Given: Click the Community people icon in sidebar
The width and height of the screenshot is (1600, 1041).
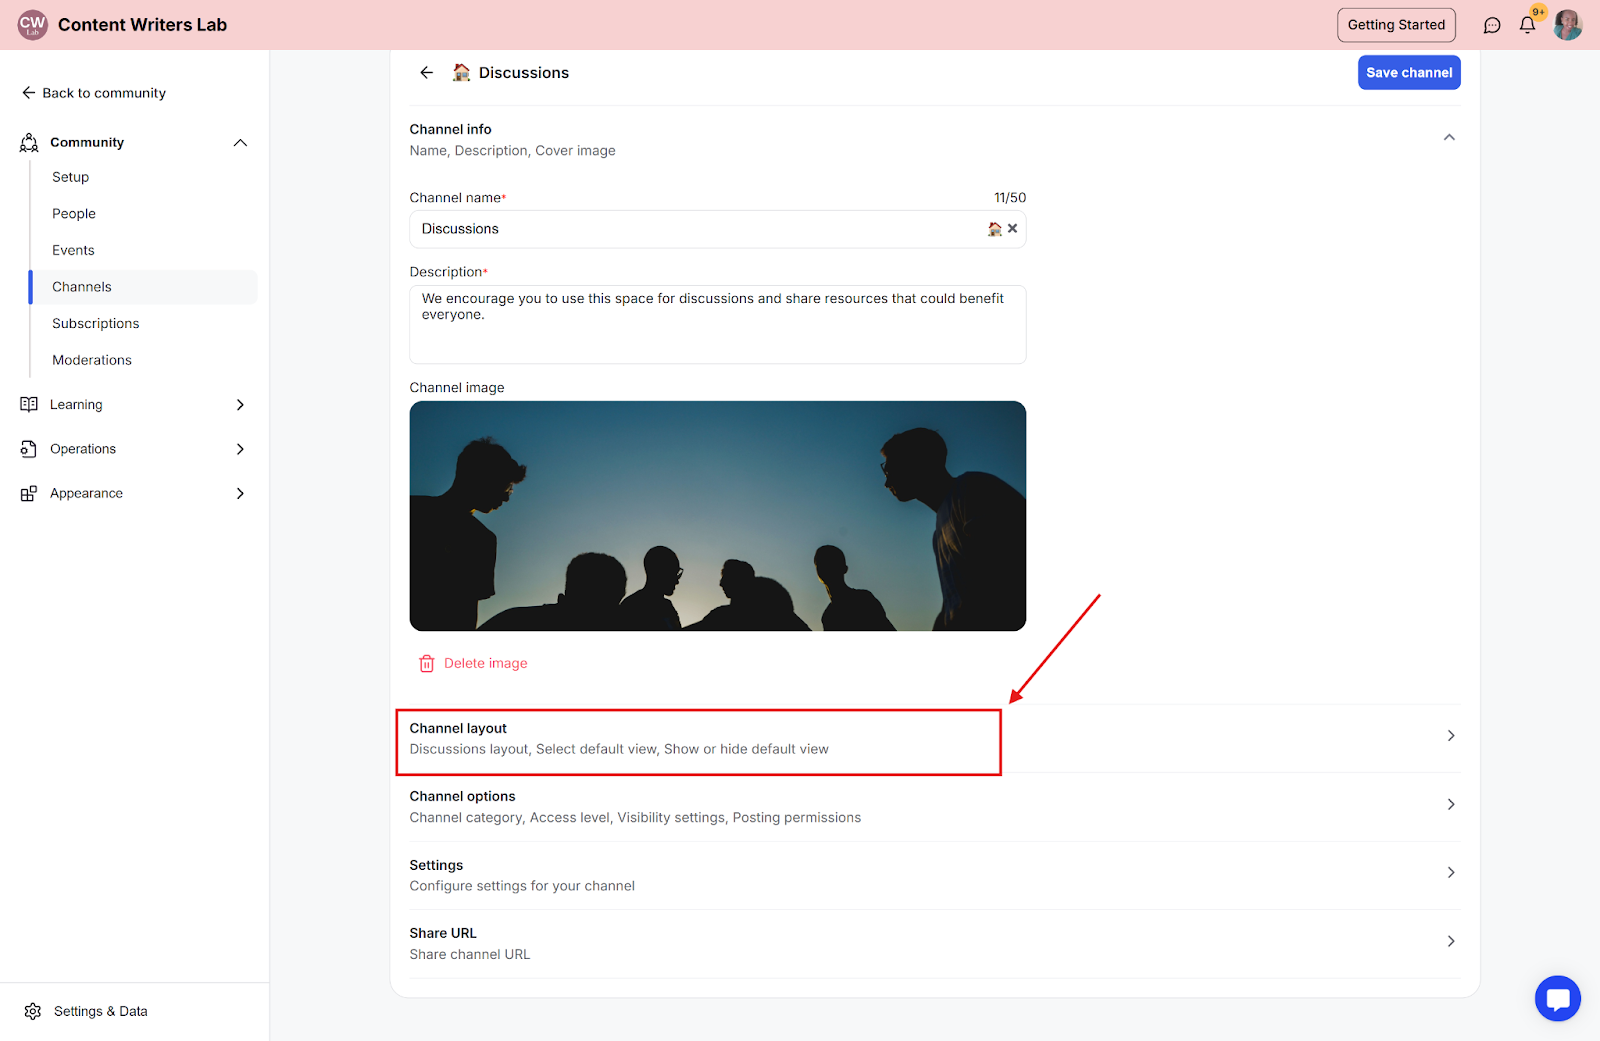Looking at the screenshot, I should 29,142.
